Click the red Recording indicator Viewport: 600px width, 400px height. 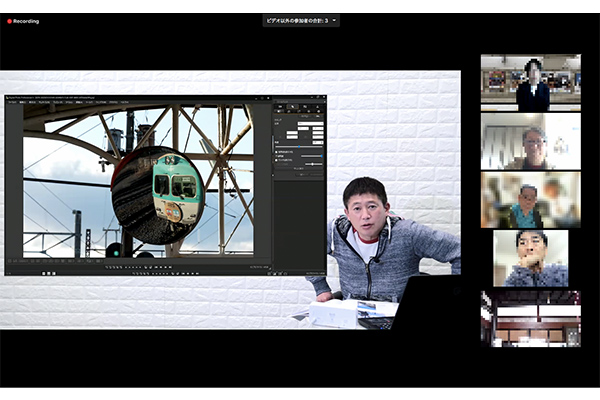(23, 20)
